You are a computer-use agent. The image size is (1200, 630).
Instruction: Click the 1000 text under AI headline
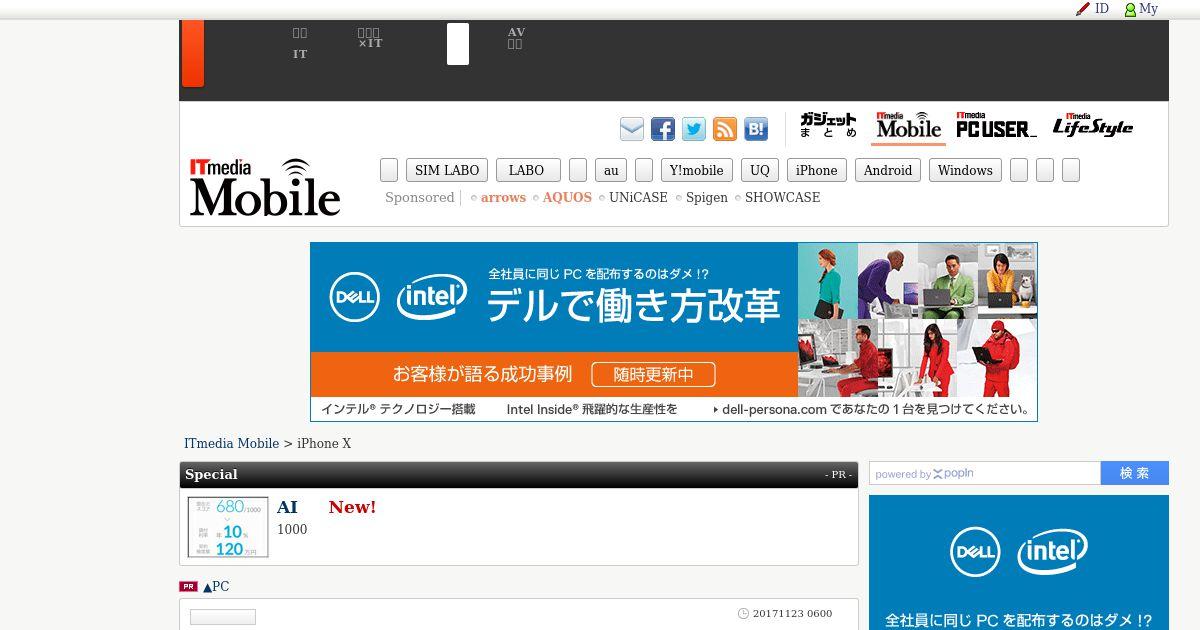pyautogui.click(x=292, y=529)
